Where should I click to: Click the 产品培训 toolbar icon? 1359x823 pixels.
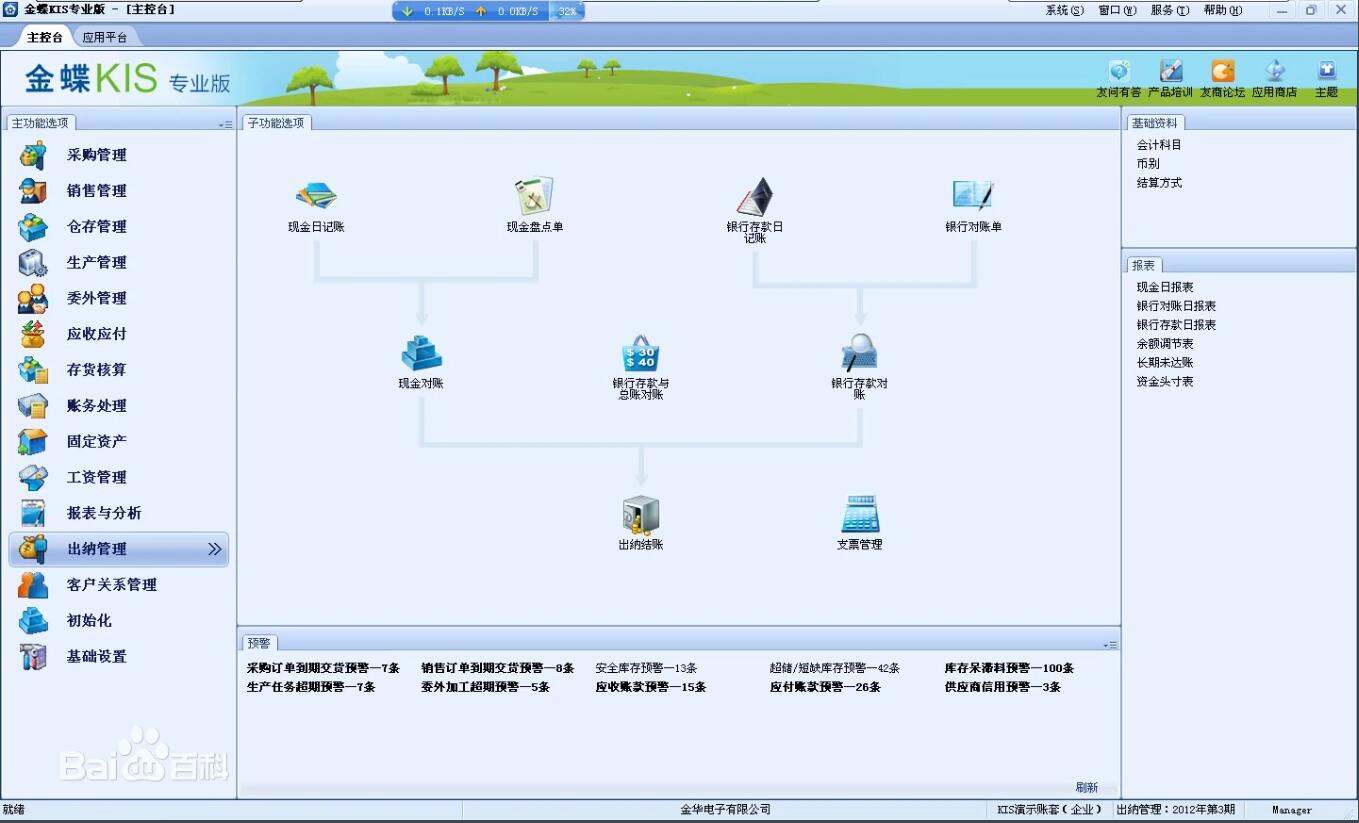[1170, 71]
